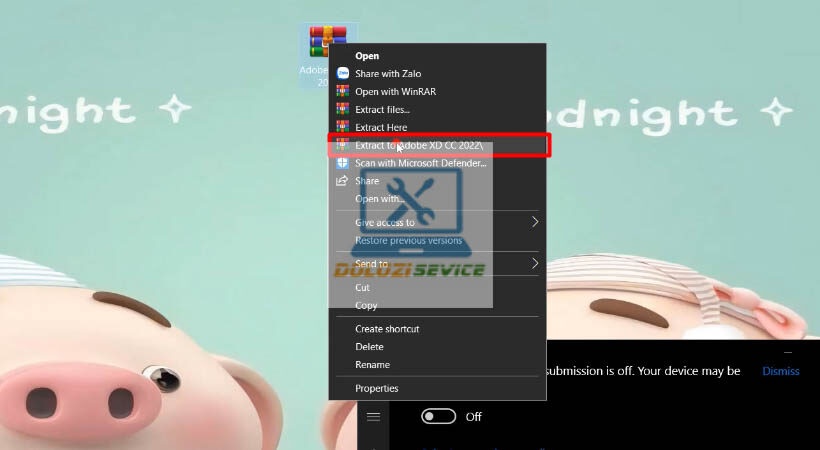Expand the Send to submenu arrow
The image size is (820, 450).
[534, 263]
